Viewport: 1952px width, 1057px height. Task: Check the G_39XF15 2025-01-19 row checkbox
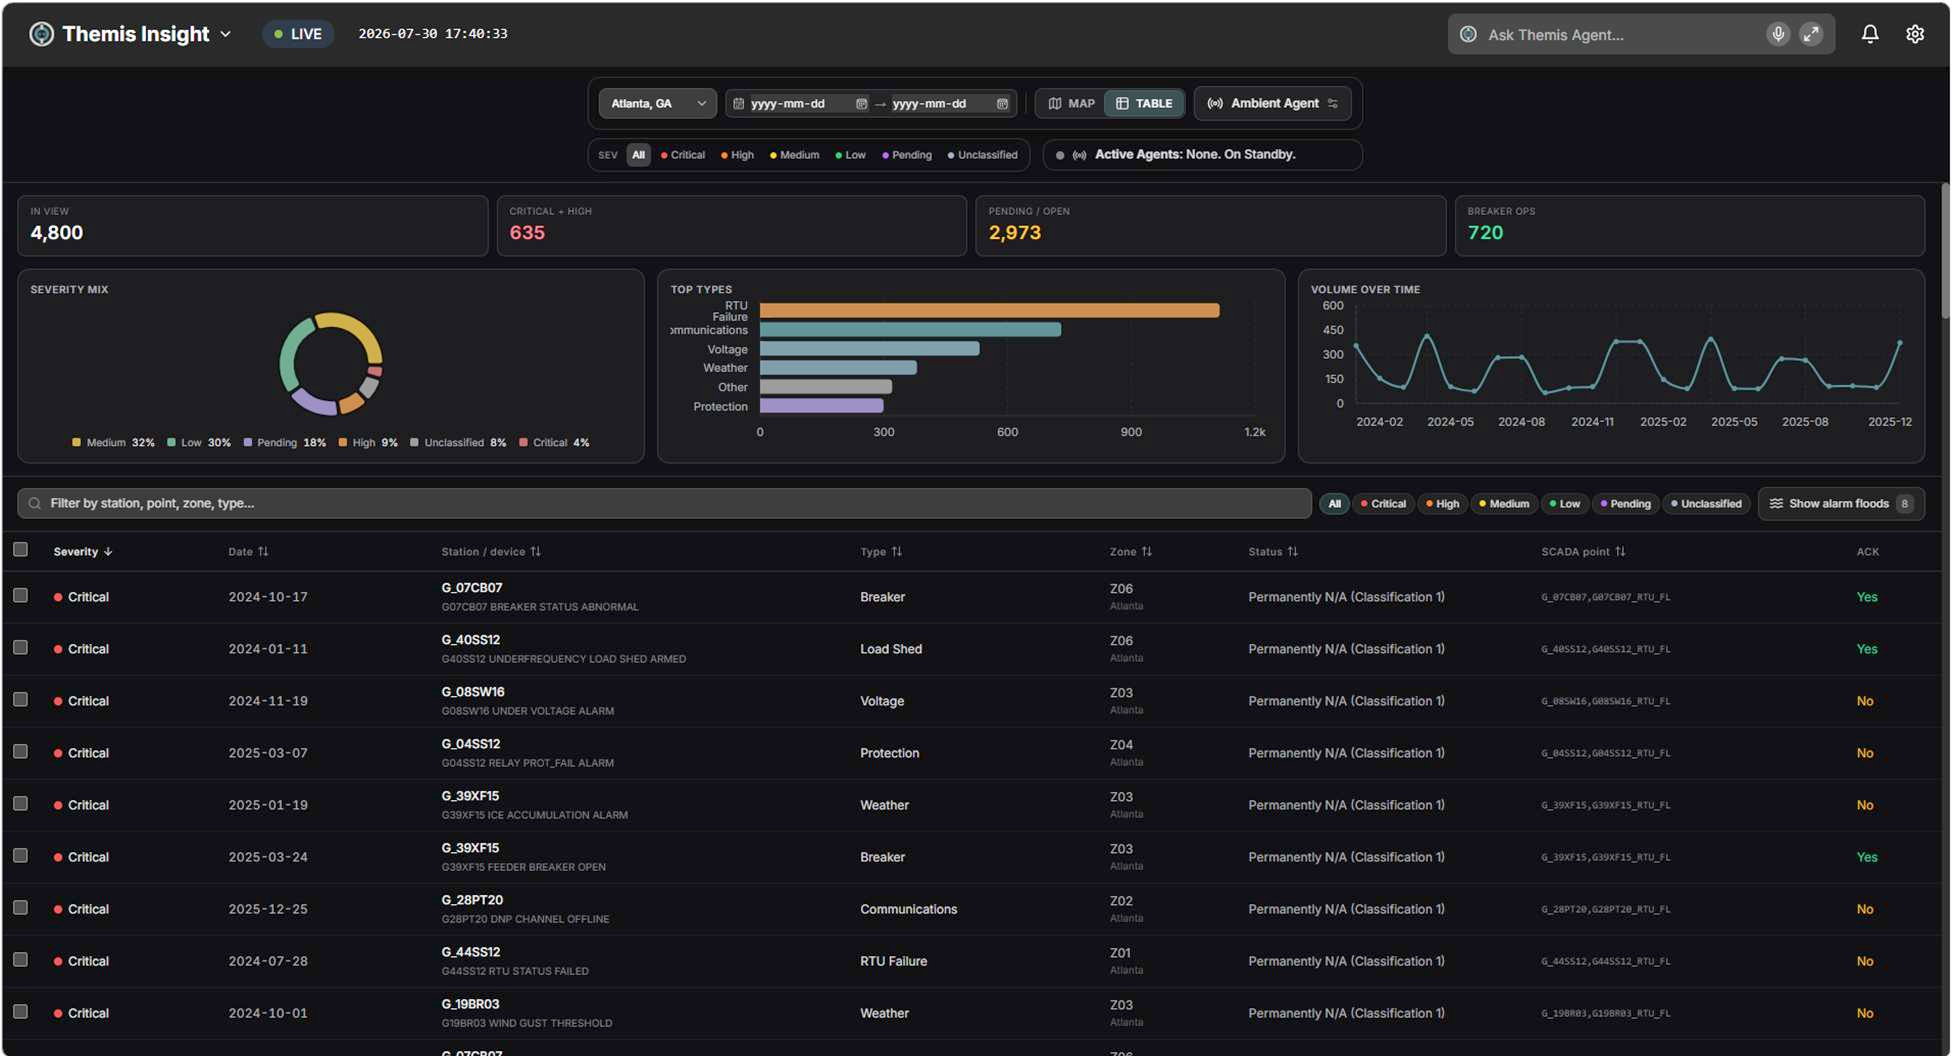pos(20,803)
